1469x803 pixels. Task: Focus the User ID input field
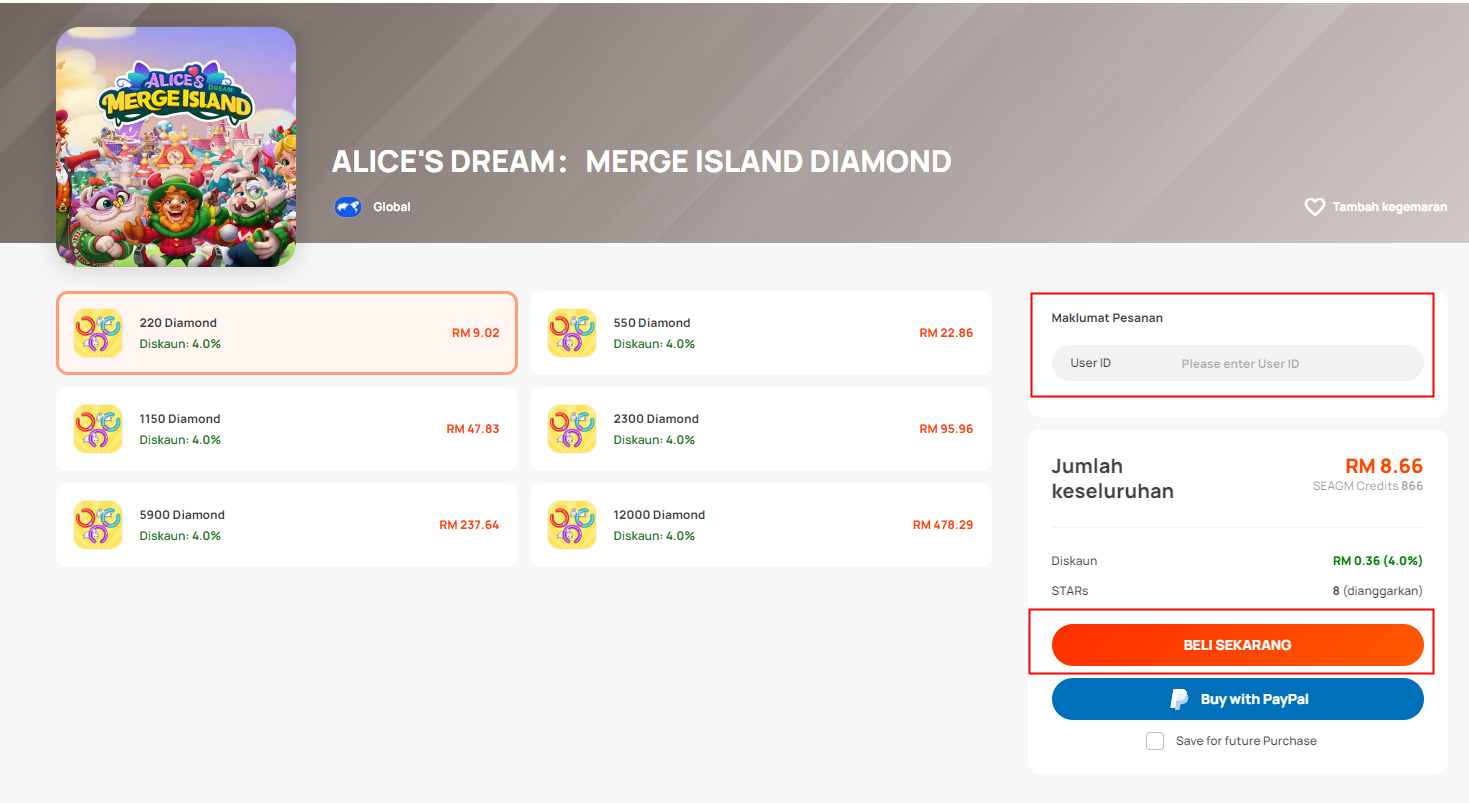coord(1237,363)
